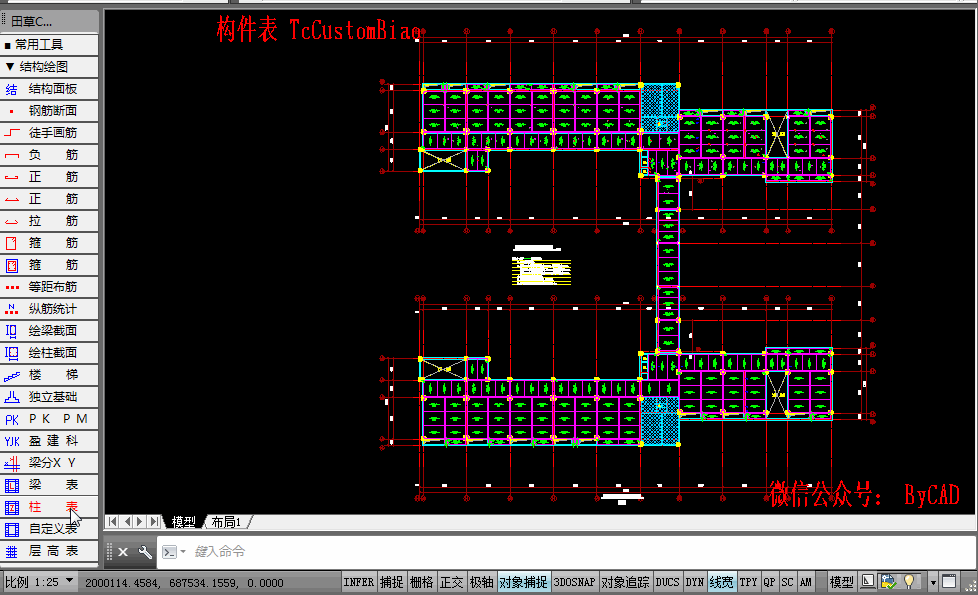This screenshot has width=978, height=595.
Task: Open the 比例 1:25 scale dropdown
Action: [40, 582]
